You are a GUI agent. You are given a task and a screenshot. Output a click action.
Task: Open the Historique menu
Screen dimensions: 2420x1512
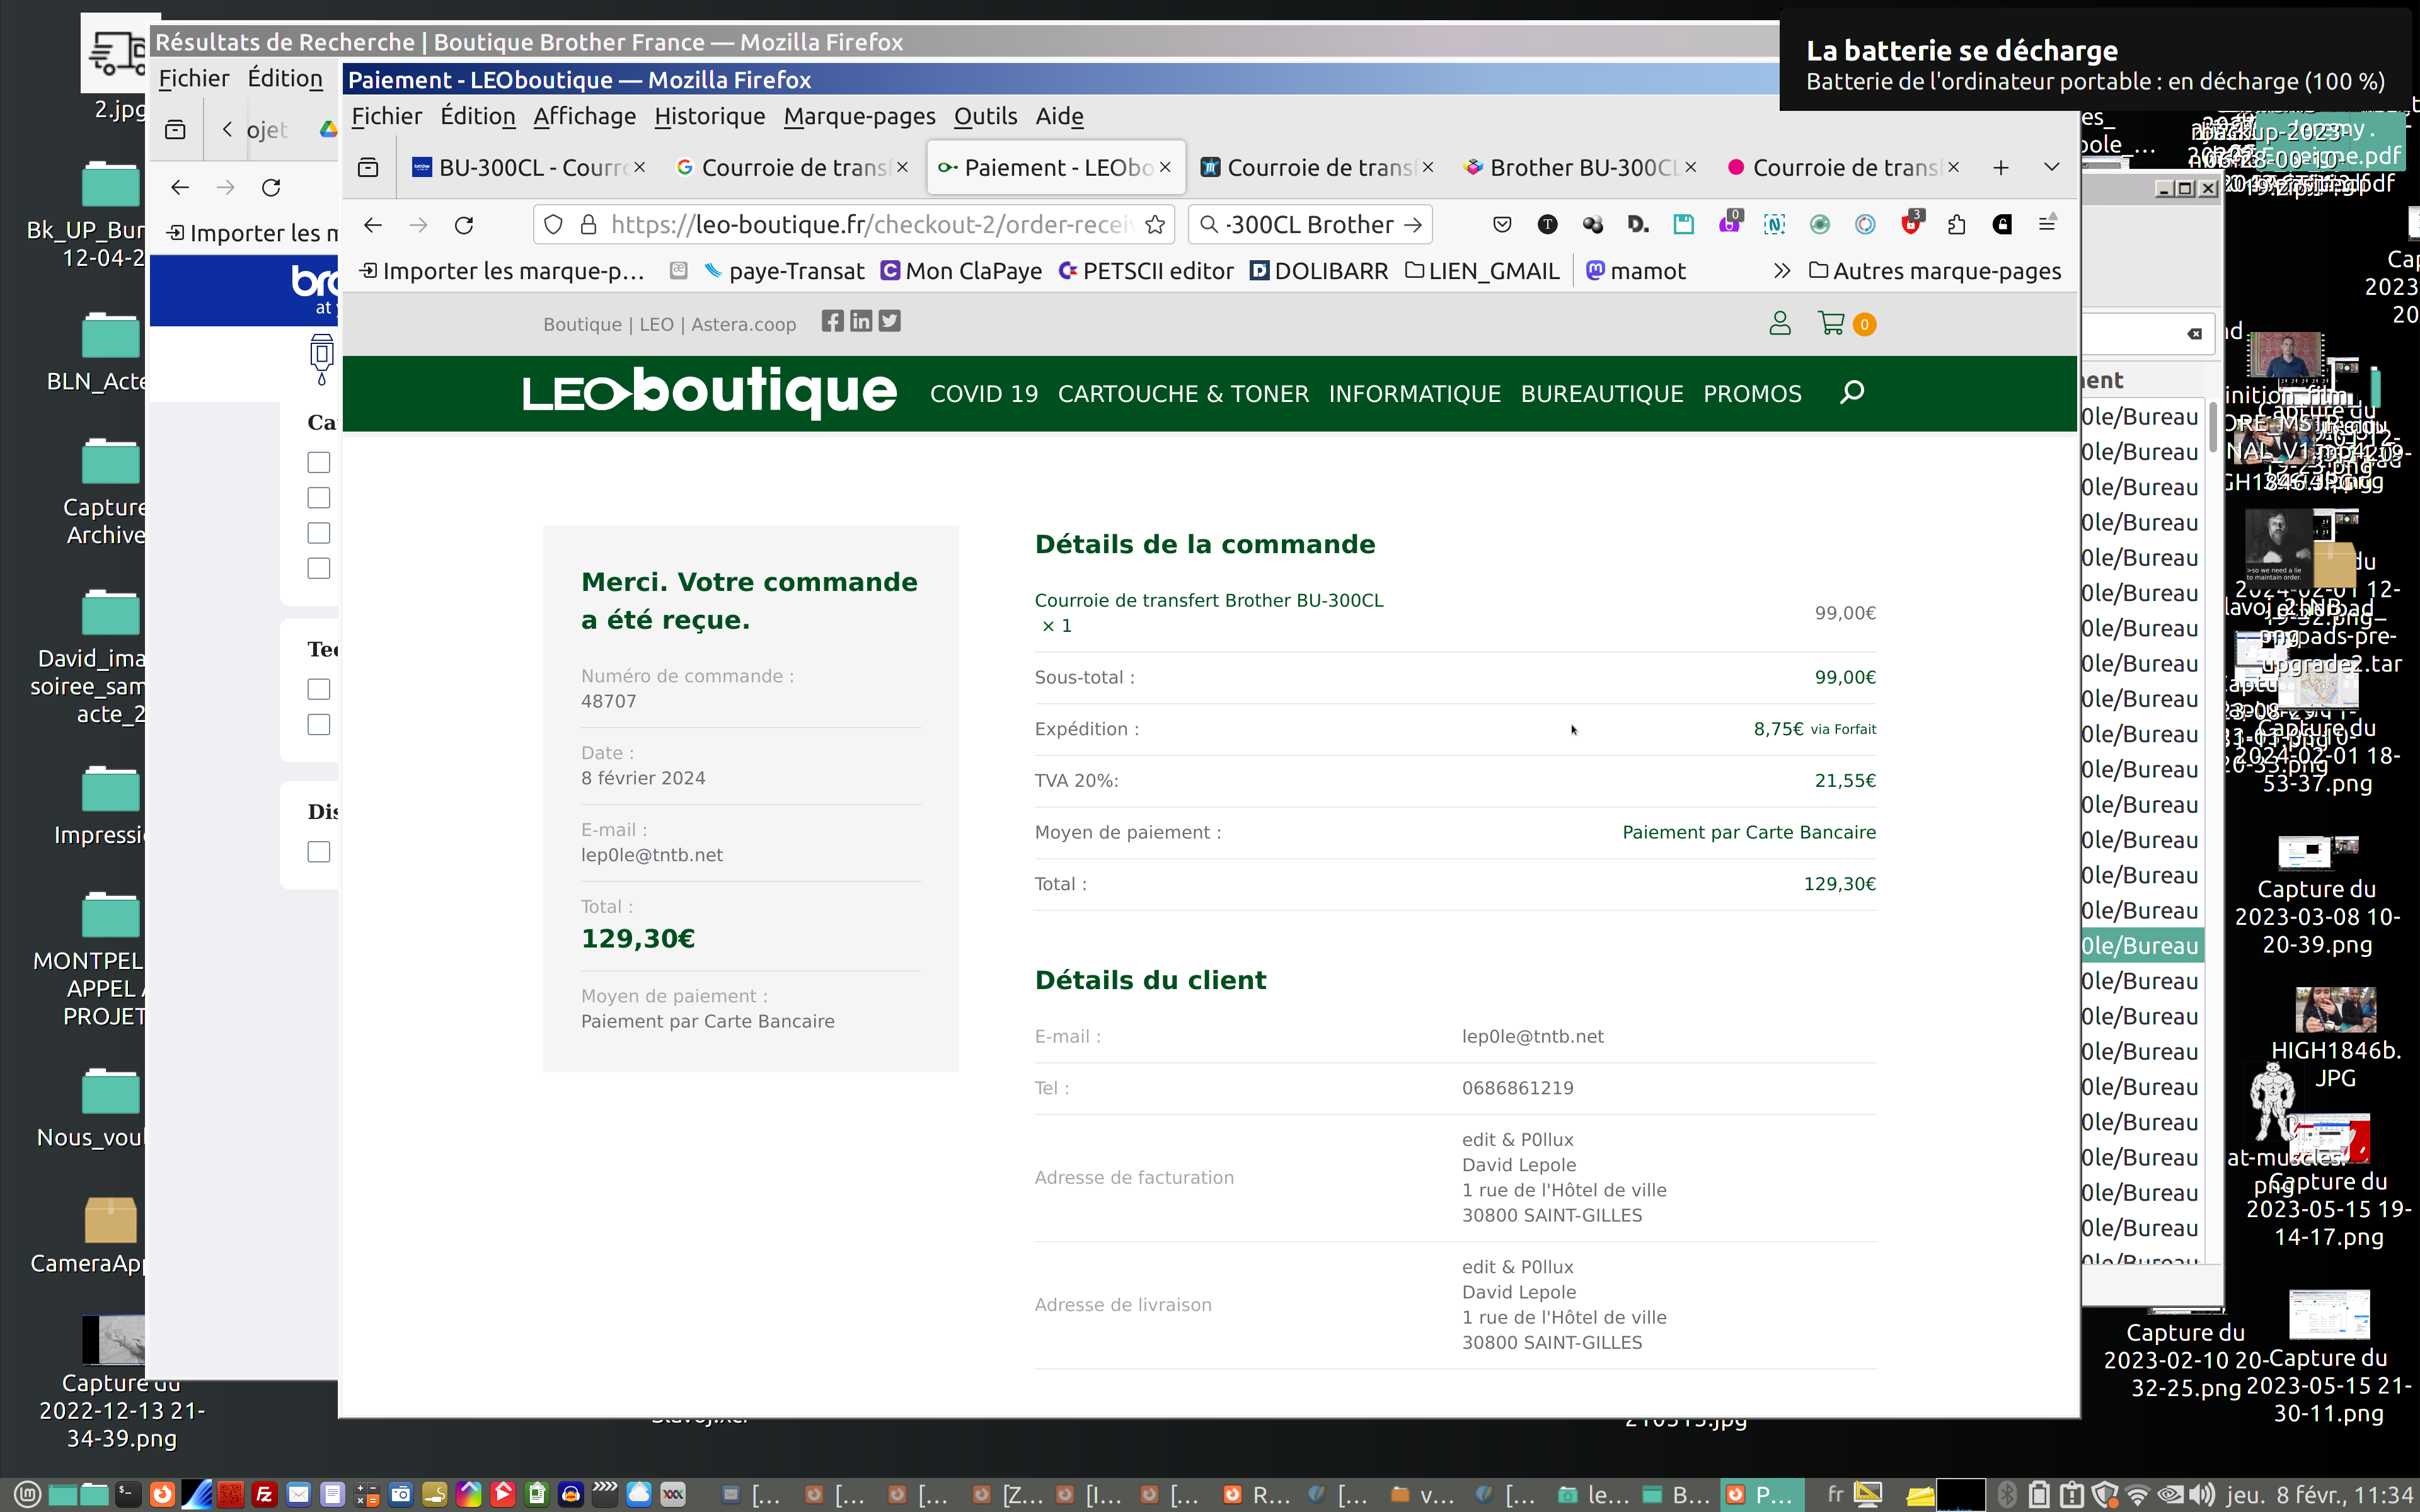pos(709,116)
